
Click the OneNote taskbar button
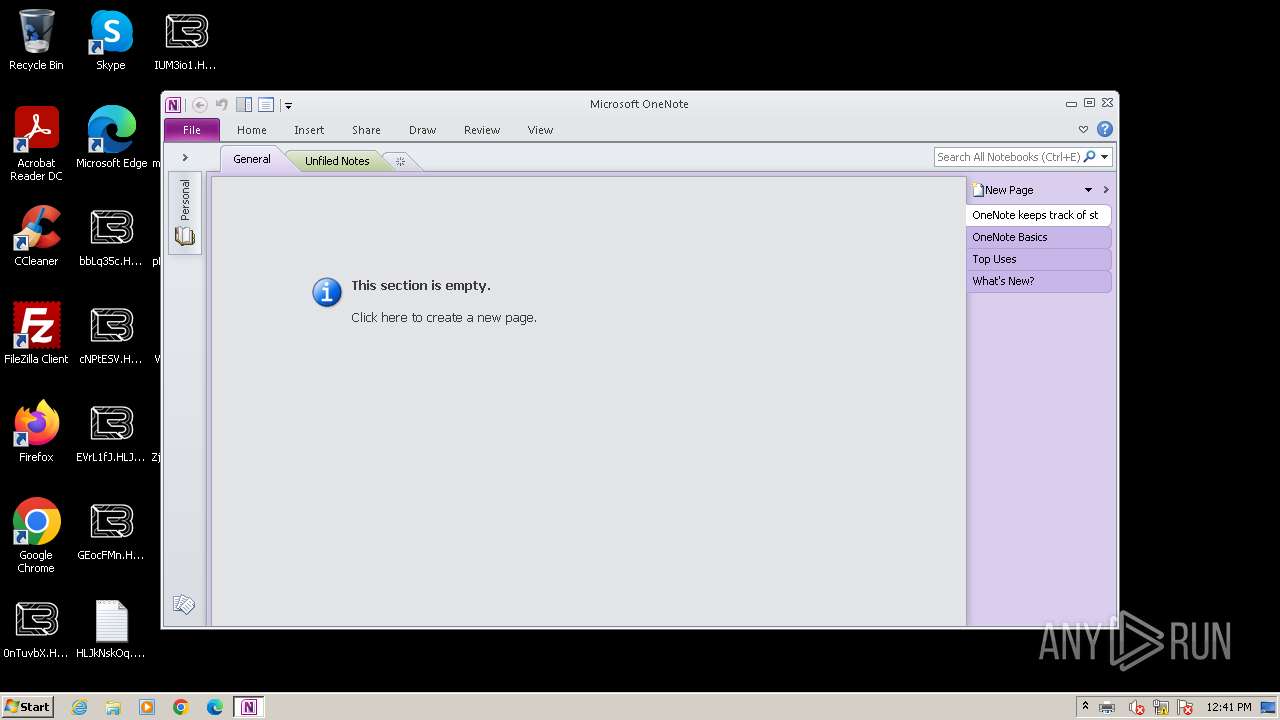click(x=249, y=707)
